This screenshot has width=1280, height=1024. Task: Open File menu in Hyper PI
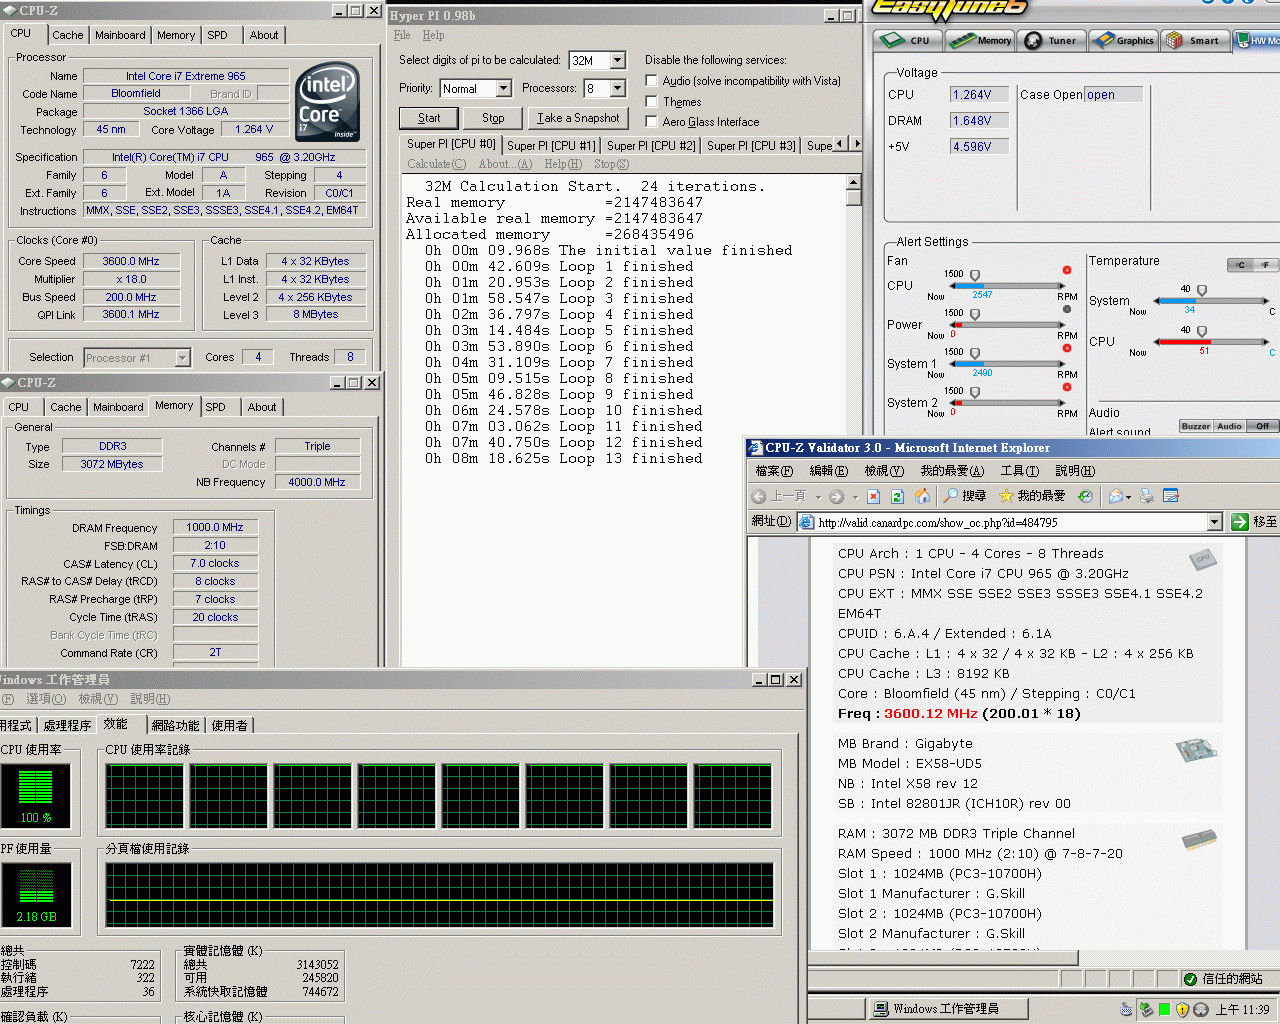(402, 35)
